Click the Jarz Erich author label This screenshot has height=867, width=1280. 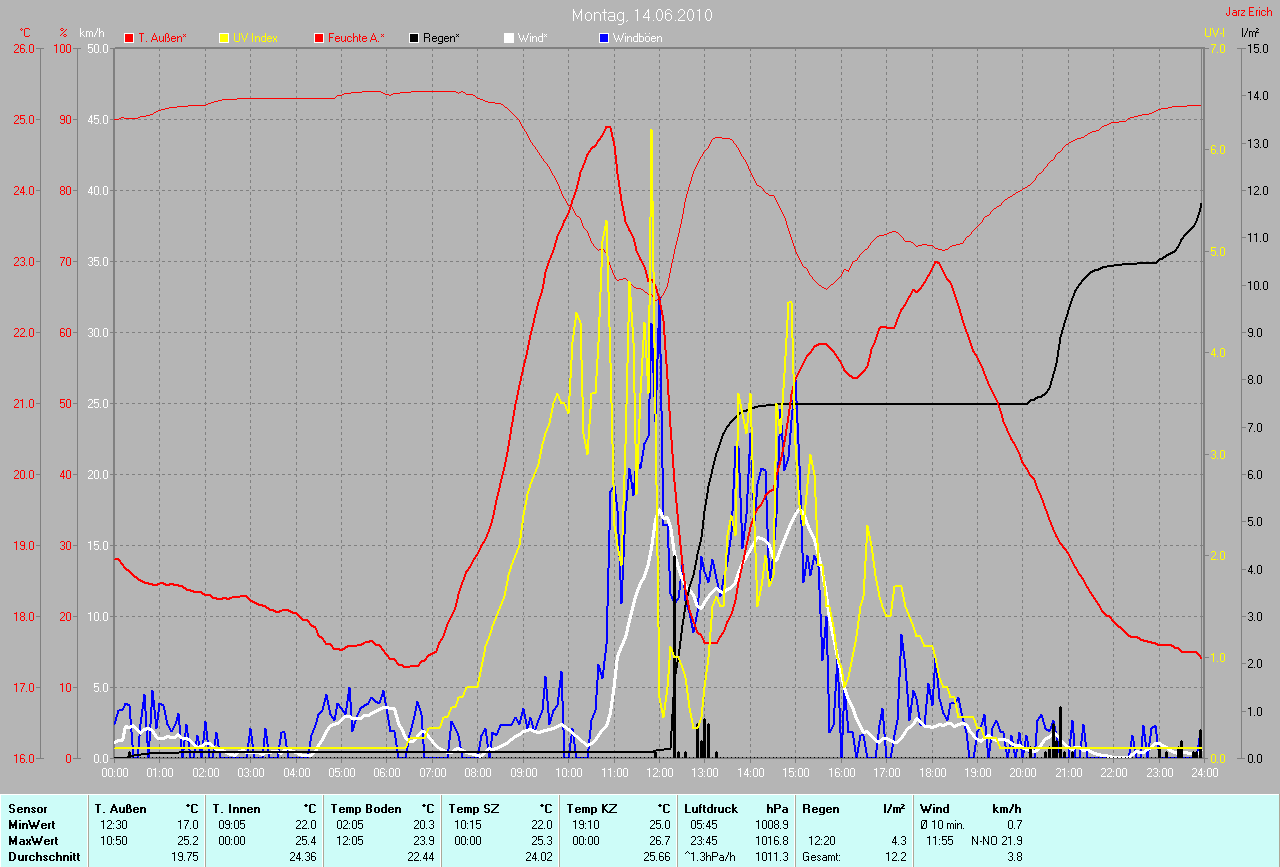point(1248,12)
